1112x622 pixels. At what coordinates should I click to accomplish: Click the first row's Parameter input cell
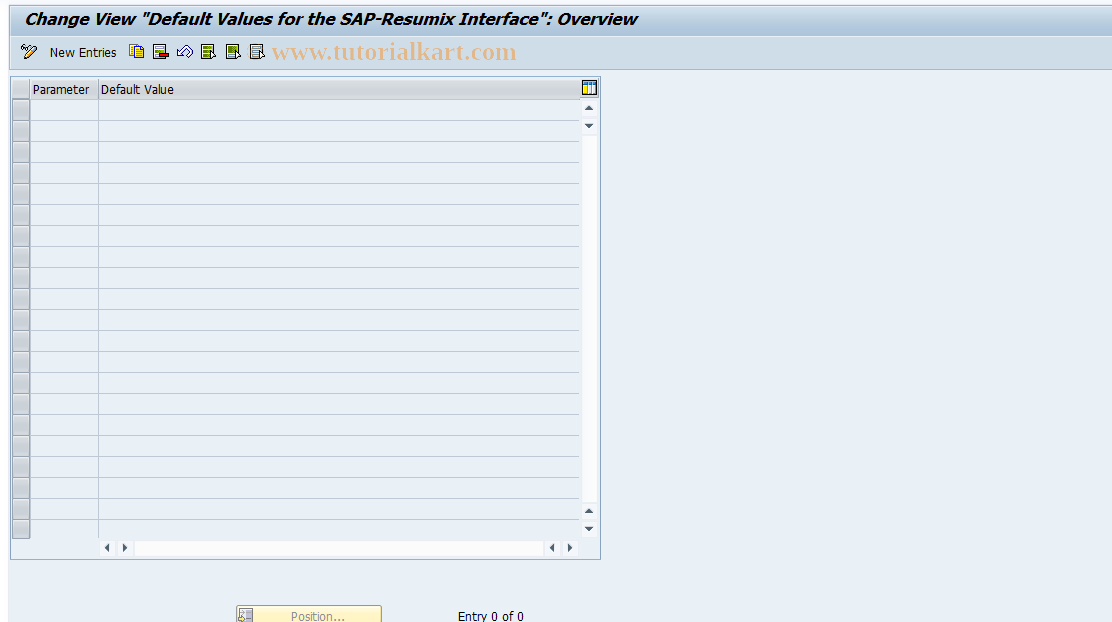click(64, 110)
